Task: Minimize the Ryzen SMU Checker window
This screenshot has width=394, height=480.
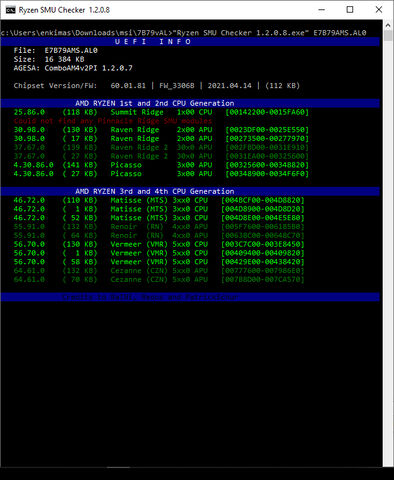Action: [321, 10]
